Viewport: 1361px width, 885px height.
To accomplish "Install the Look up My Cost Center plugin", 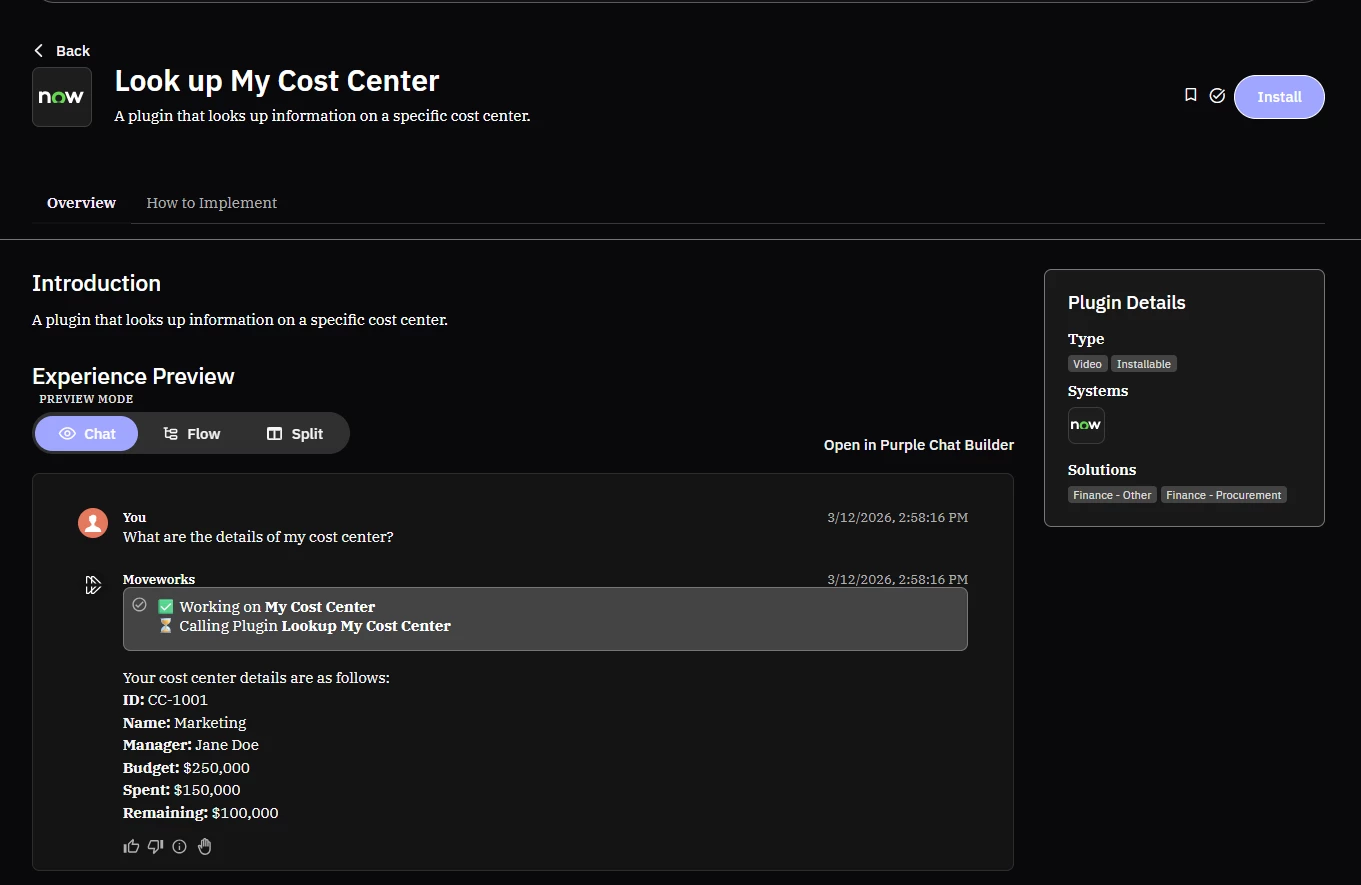I will (1279, 97).
